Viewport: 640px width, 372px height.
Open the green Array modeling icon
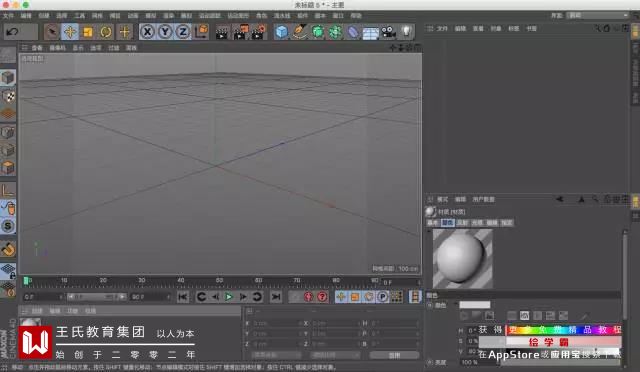coord(336,32)
